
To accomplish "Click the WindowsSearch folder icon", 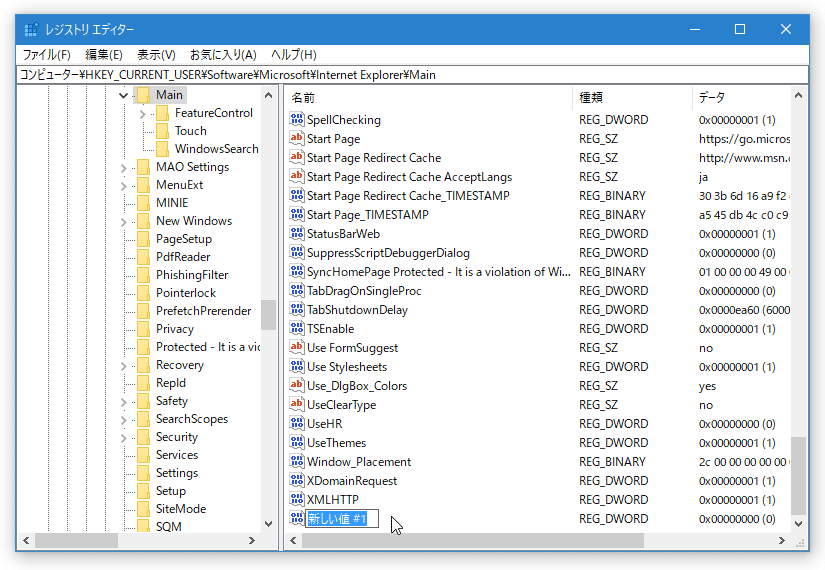I will pos(163,148).
